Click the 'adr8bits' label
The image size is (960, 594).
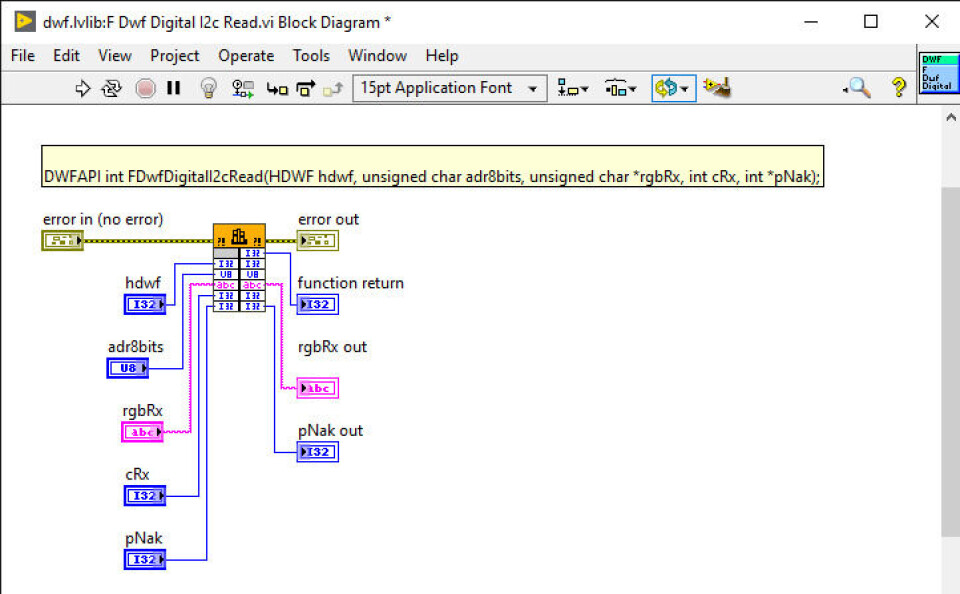tap(136, 347)
